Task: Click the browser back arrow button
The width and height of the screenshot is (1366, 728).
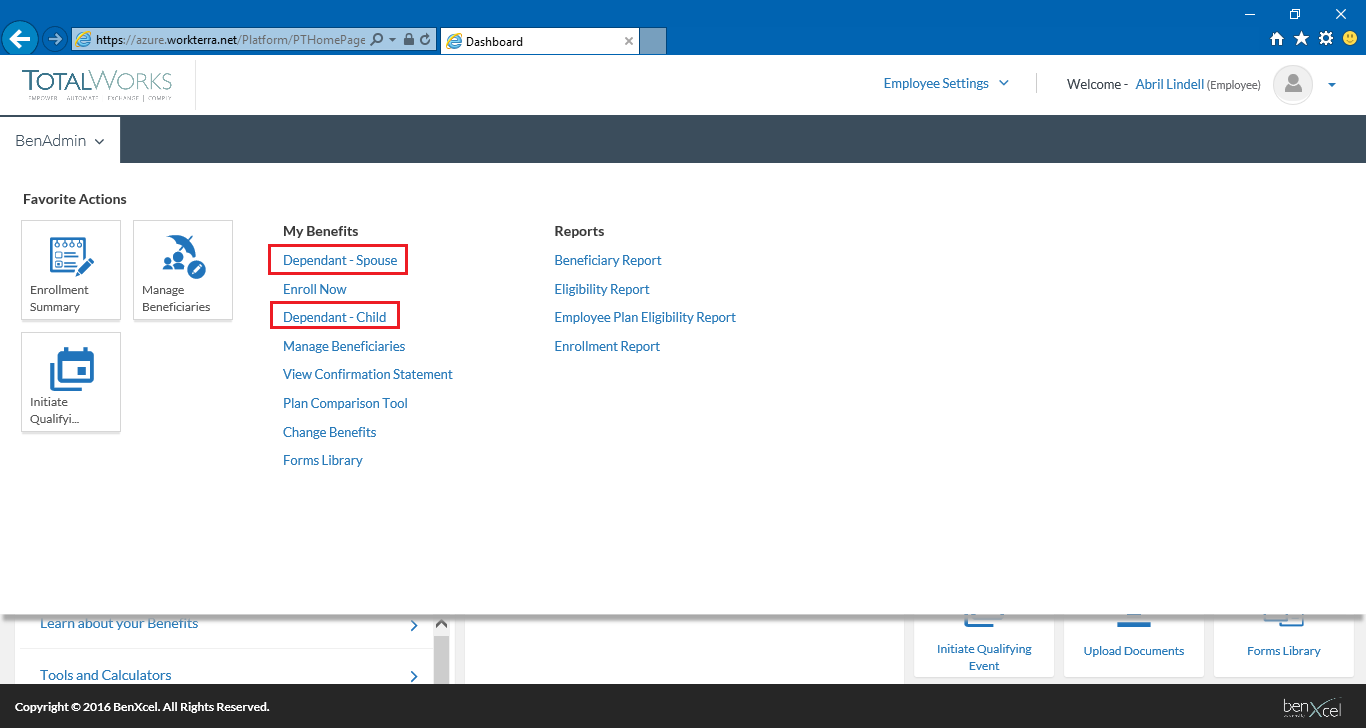Action: [19, 40]
